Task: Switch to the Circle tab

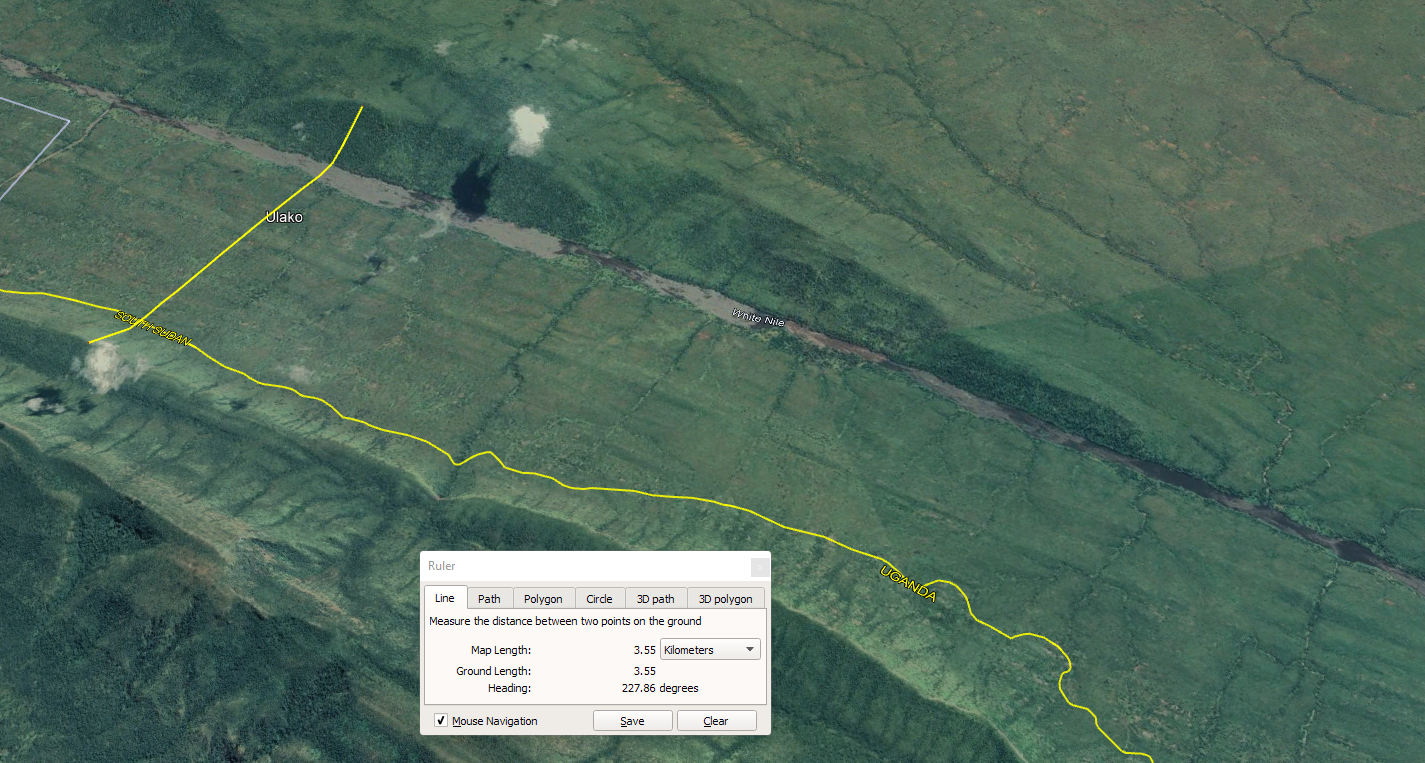Action: (599, 599)
